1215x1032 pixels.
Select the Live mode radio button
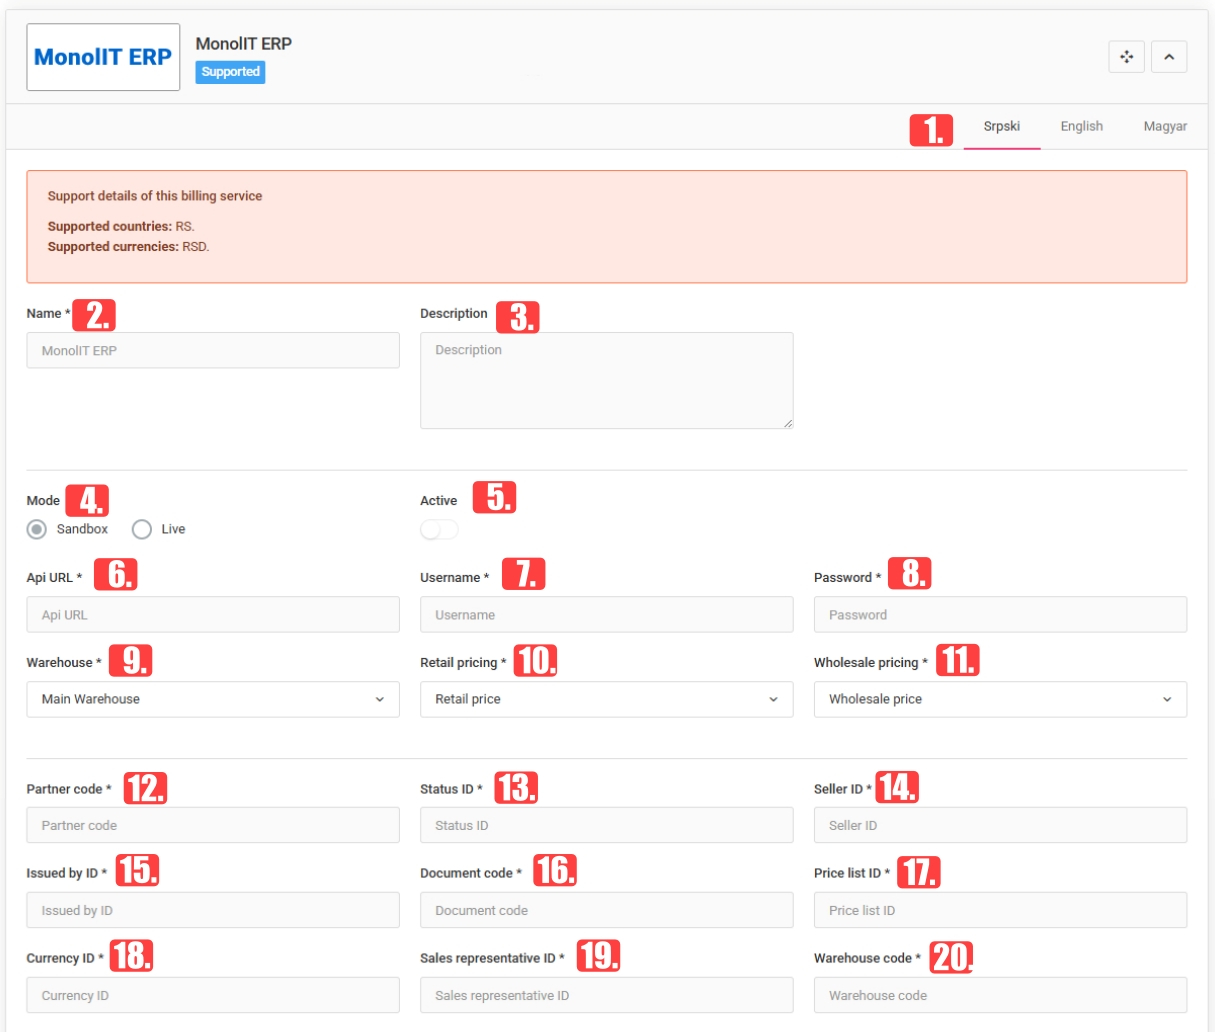pyautogui.click(x=142, y=529)
